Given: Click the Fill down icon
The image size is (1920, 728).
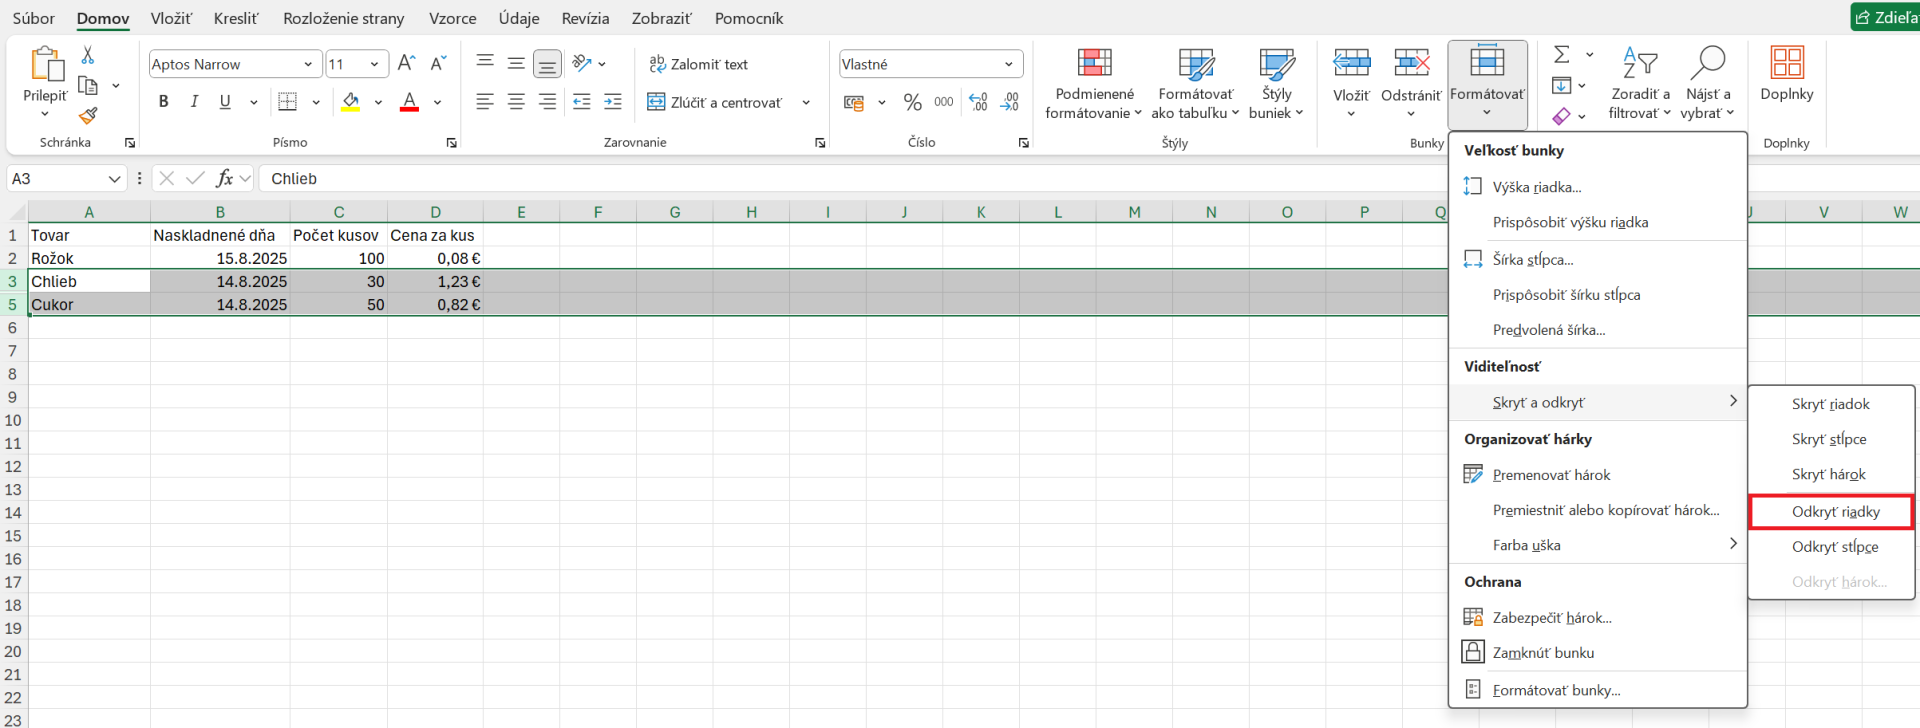Looking at the screenshot, I should pos(1561,86).
